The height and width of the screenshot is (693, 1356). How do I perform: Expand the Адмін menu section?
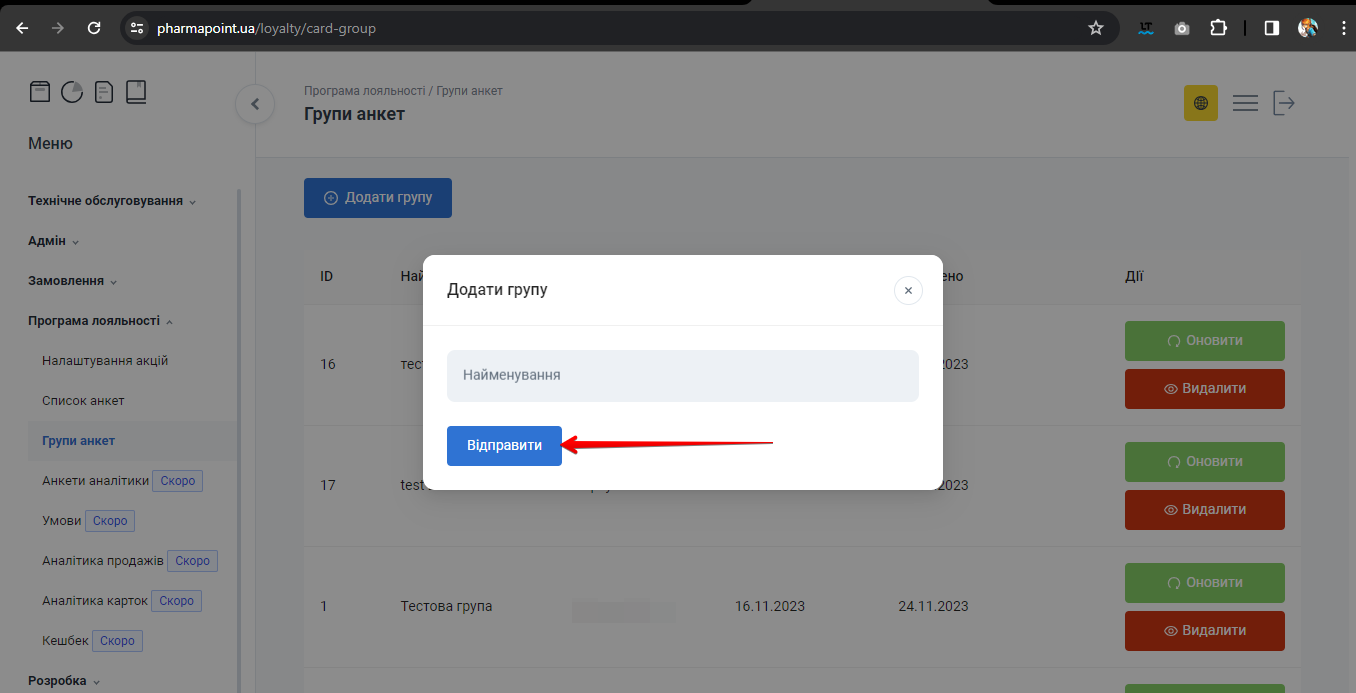(x=46, y=240)
